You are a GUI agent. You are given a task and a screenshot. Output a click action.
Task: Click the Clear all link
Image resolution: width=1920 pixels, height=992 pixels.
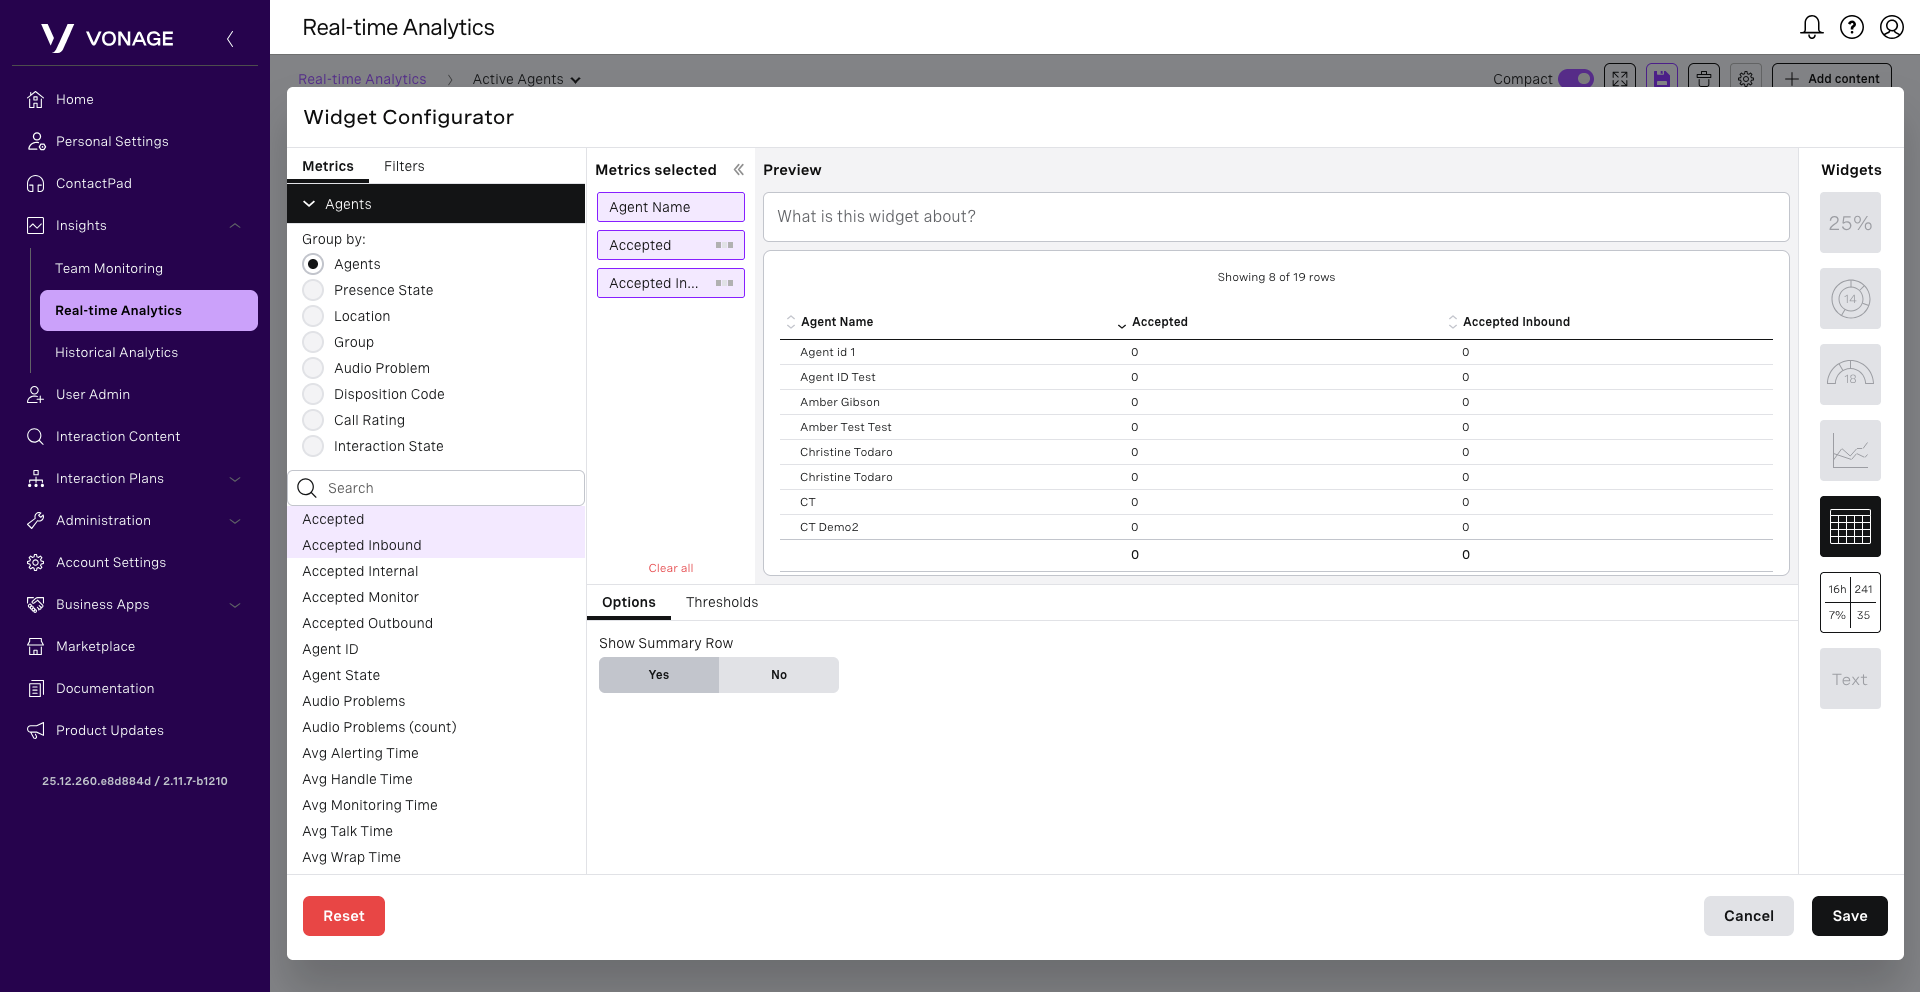tap(670, 568)
